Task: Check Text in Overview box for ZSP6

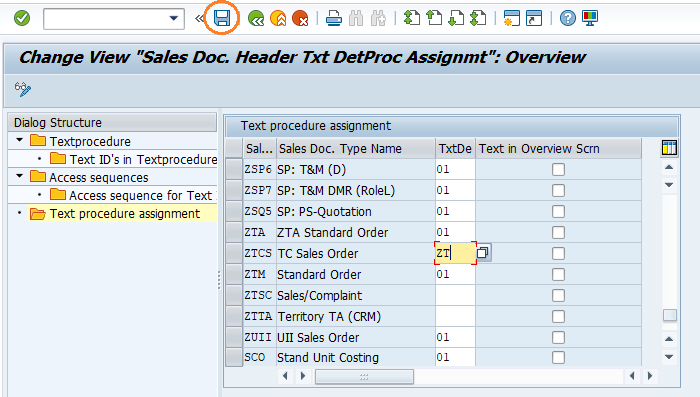Action: 558,169
